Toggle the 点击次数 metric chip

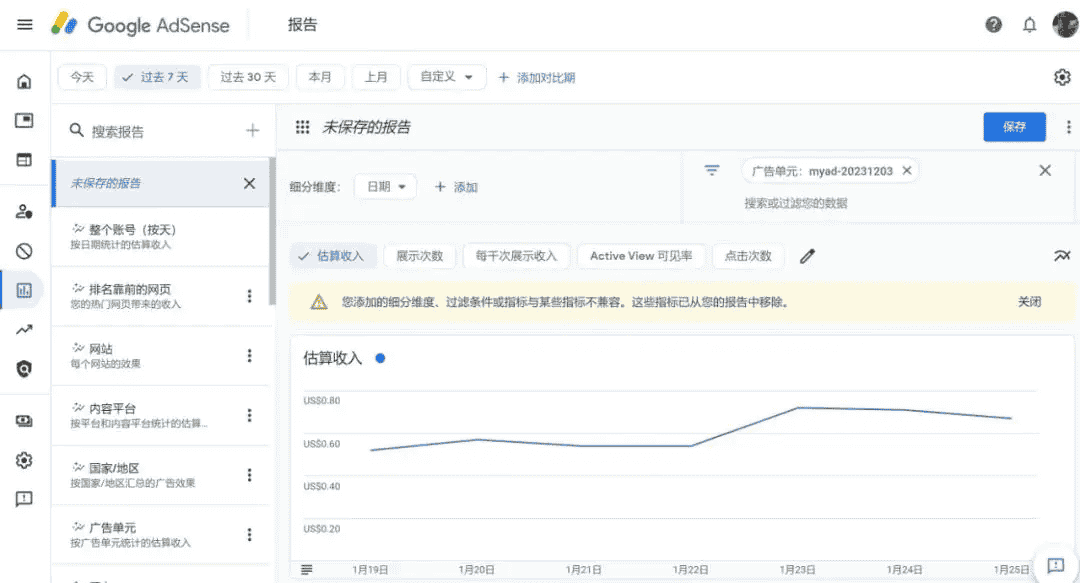pyautogui.click(x=748, y=256)
